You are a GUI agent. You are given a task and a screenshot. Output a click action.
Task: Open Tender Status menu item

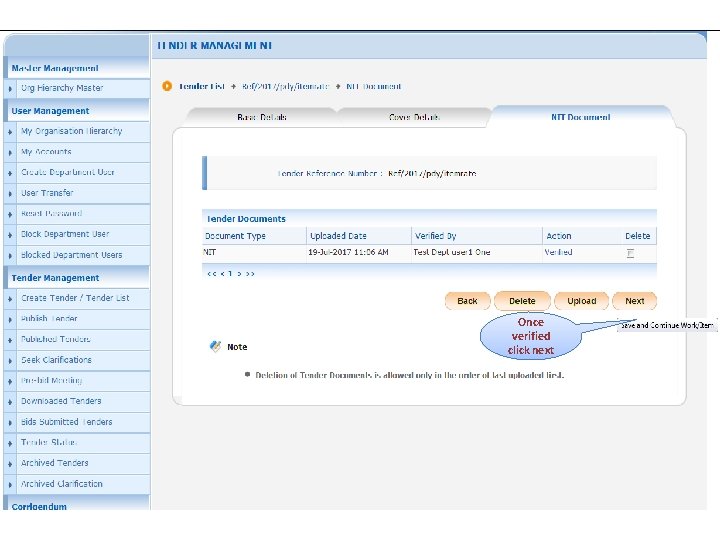tap(49, 443)
